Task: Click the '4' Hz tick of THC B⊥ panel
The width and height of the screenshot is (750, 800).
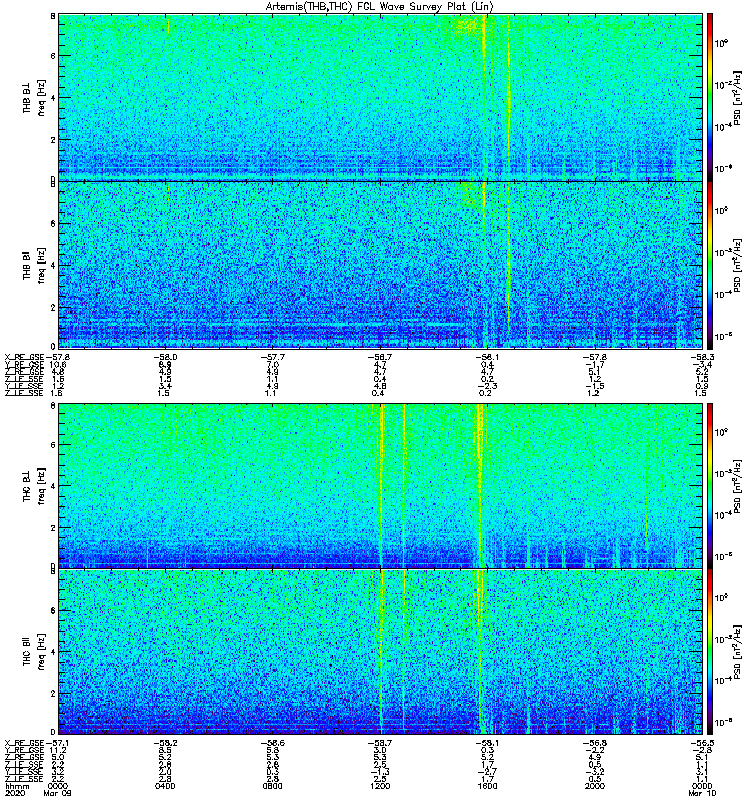Action: (x=53, y=486)
